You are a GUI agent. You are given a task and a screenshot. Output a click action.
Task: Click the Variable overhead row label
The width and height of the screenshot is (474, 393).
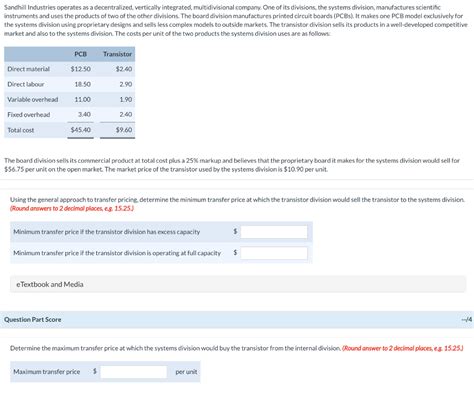click(x=33, y=99)
